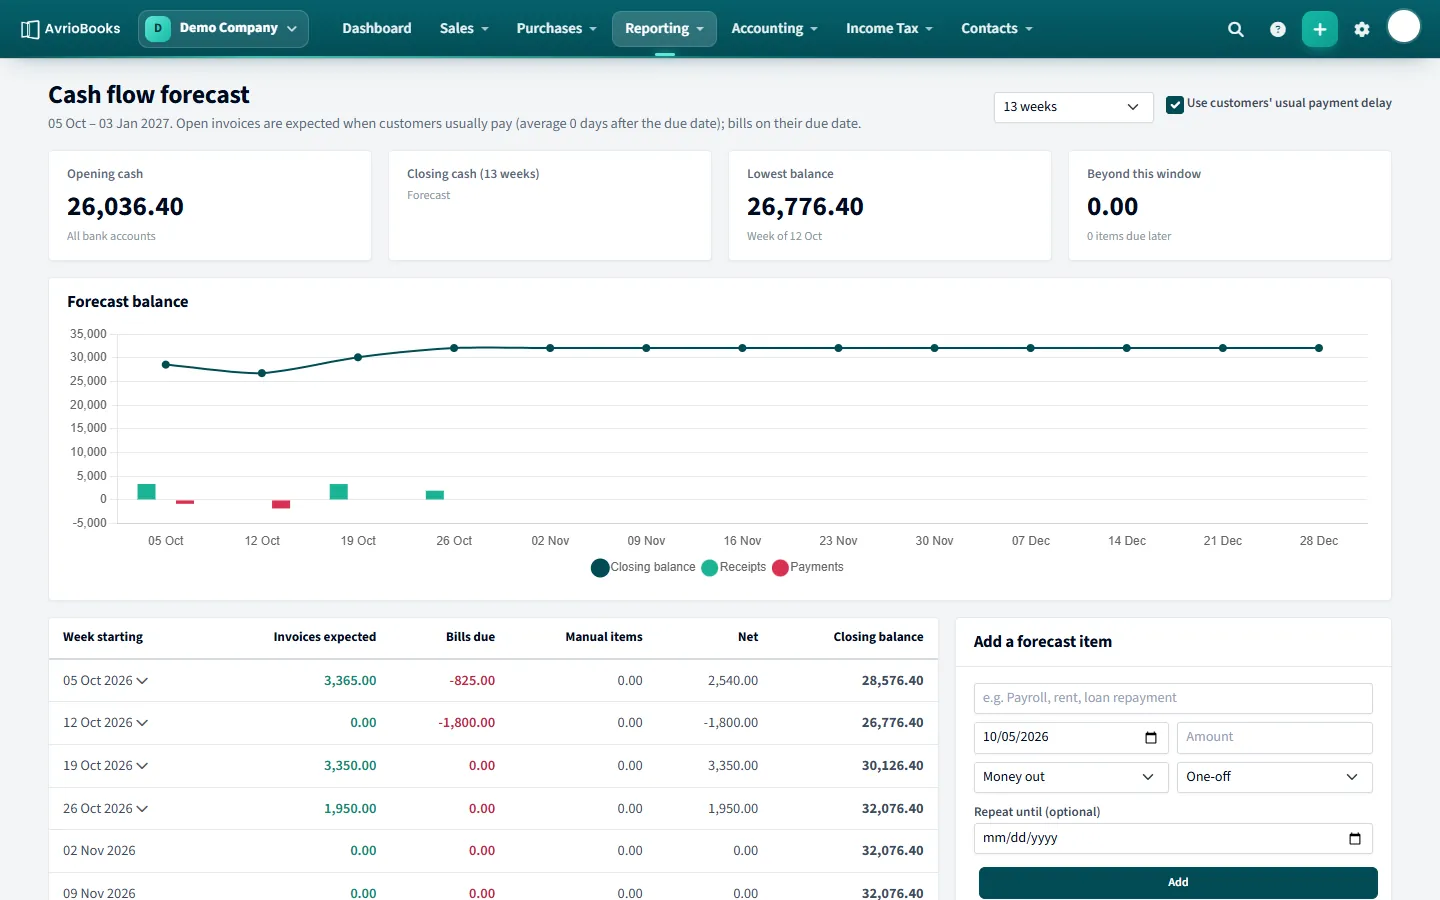This screenshot has width=1440, height=900.
Task: Click invoices expected 3,365.00 cell
Action: tap(350, 681)
